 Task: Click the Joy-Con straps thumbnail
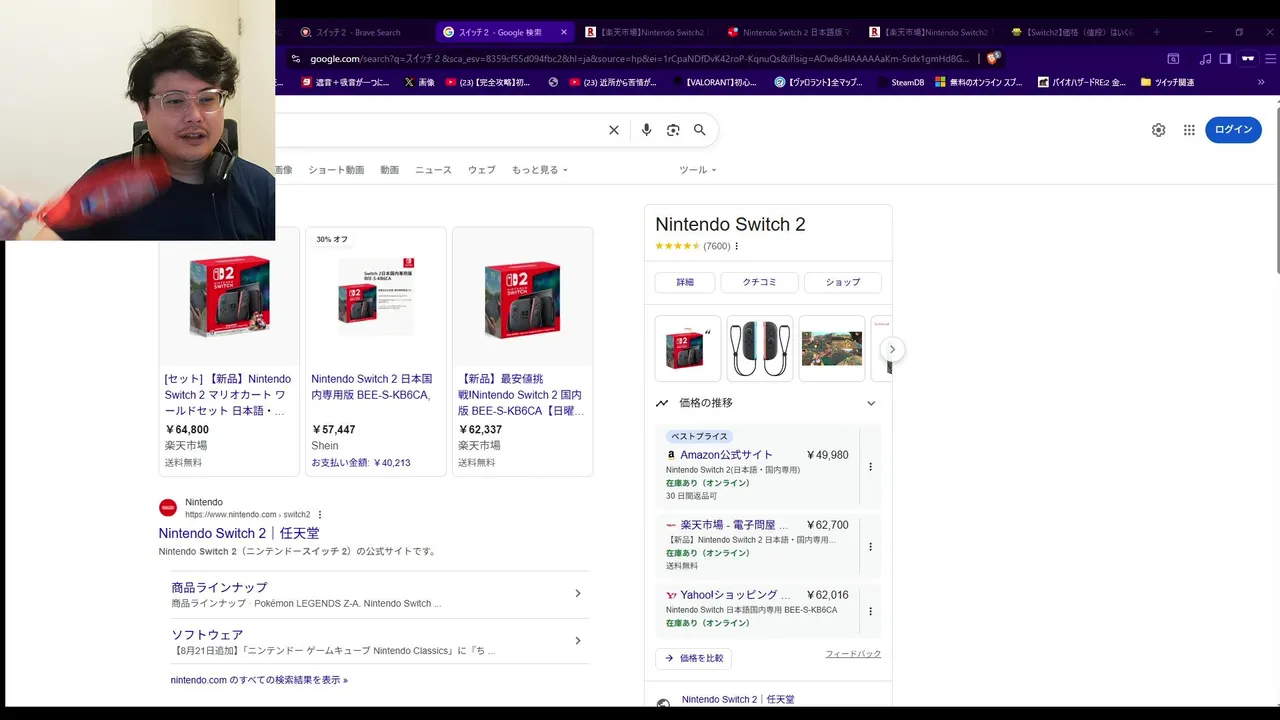760,349
